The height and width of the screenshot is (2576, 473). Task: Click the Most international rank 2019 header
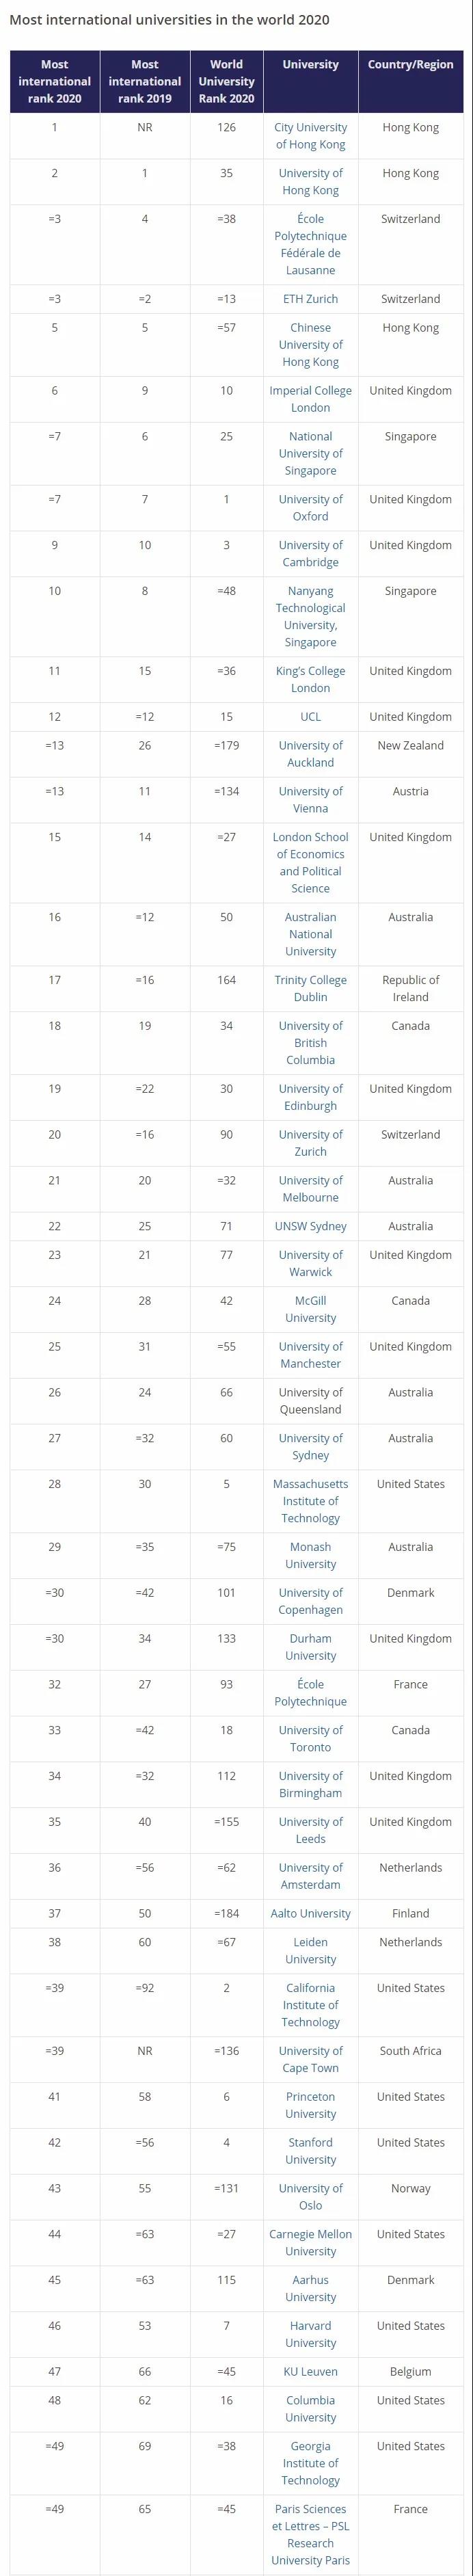pyautogui.click(x=145, y=82)
